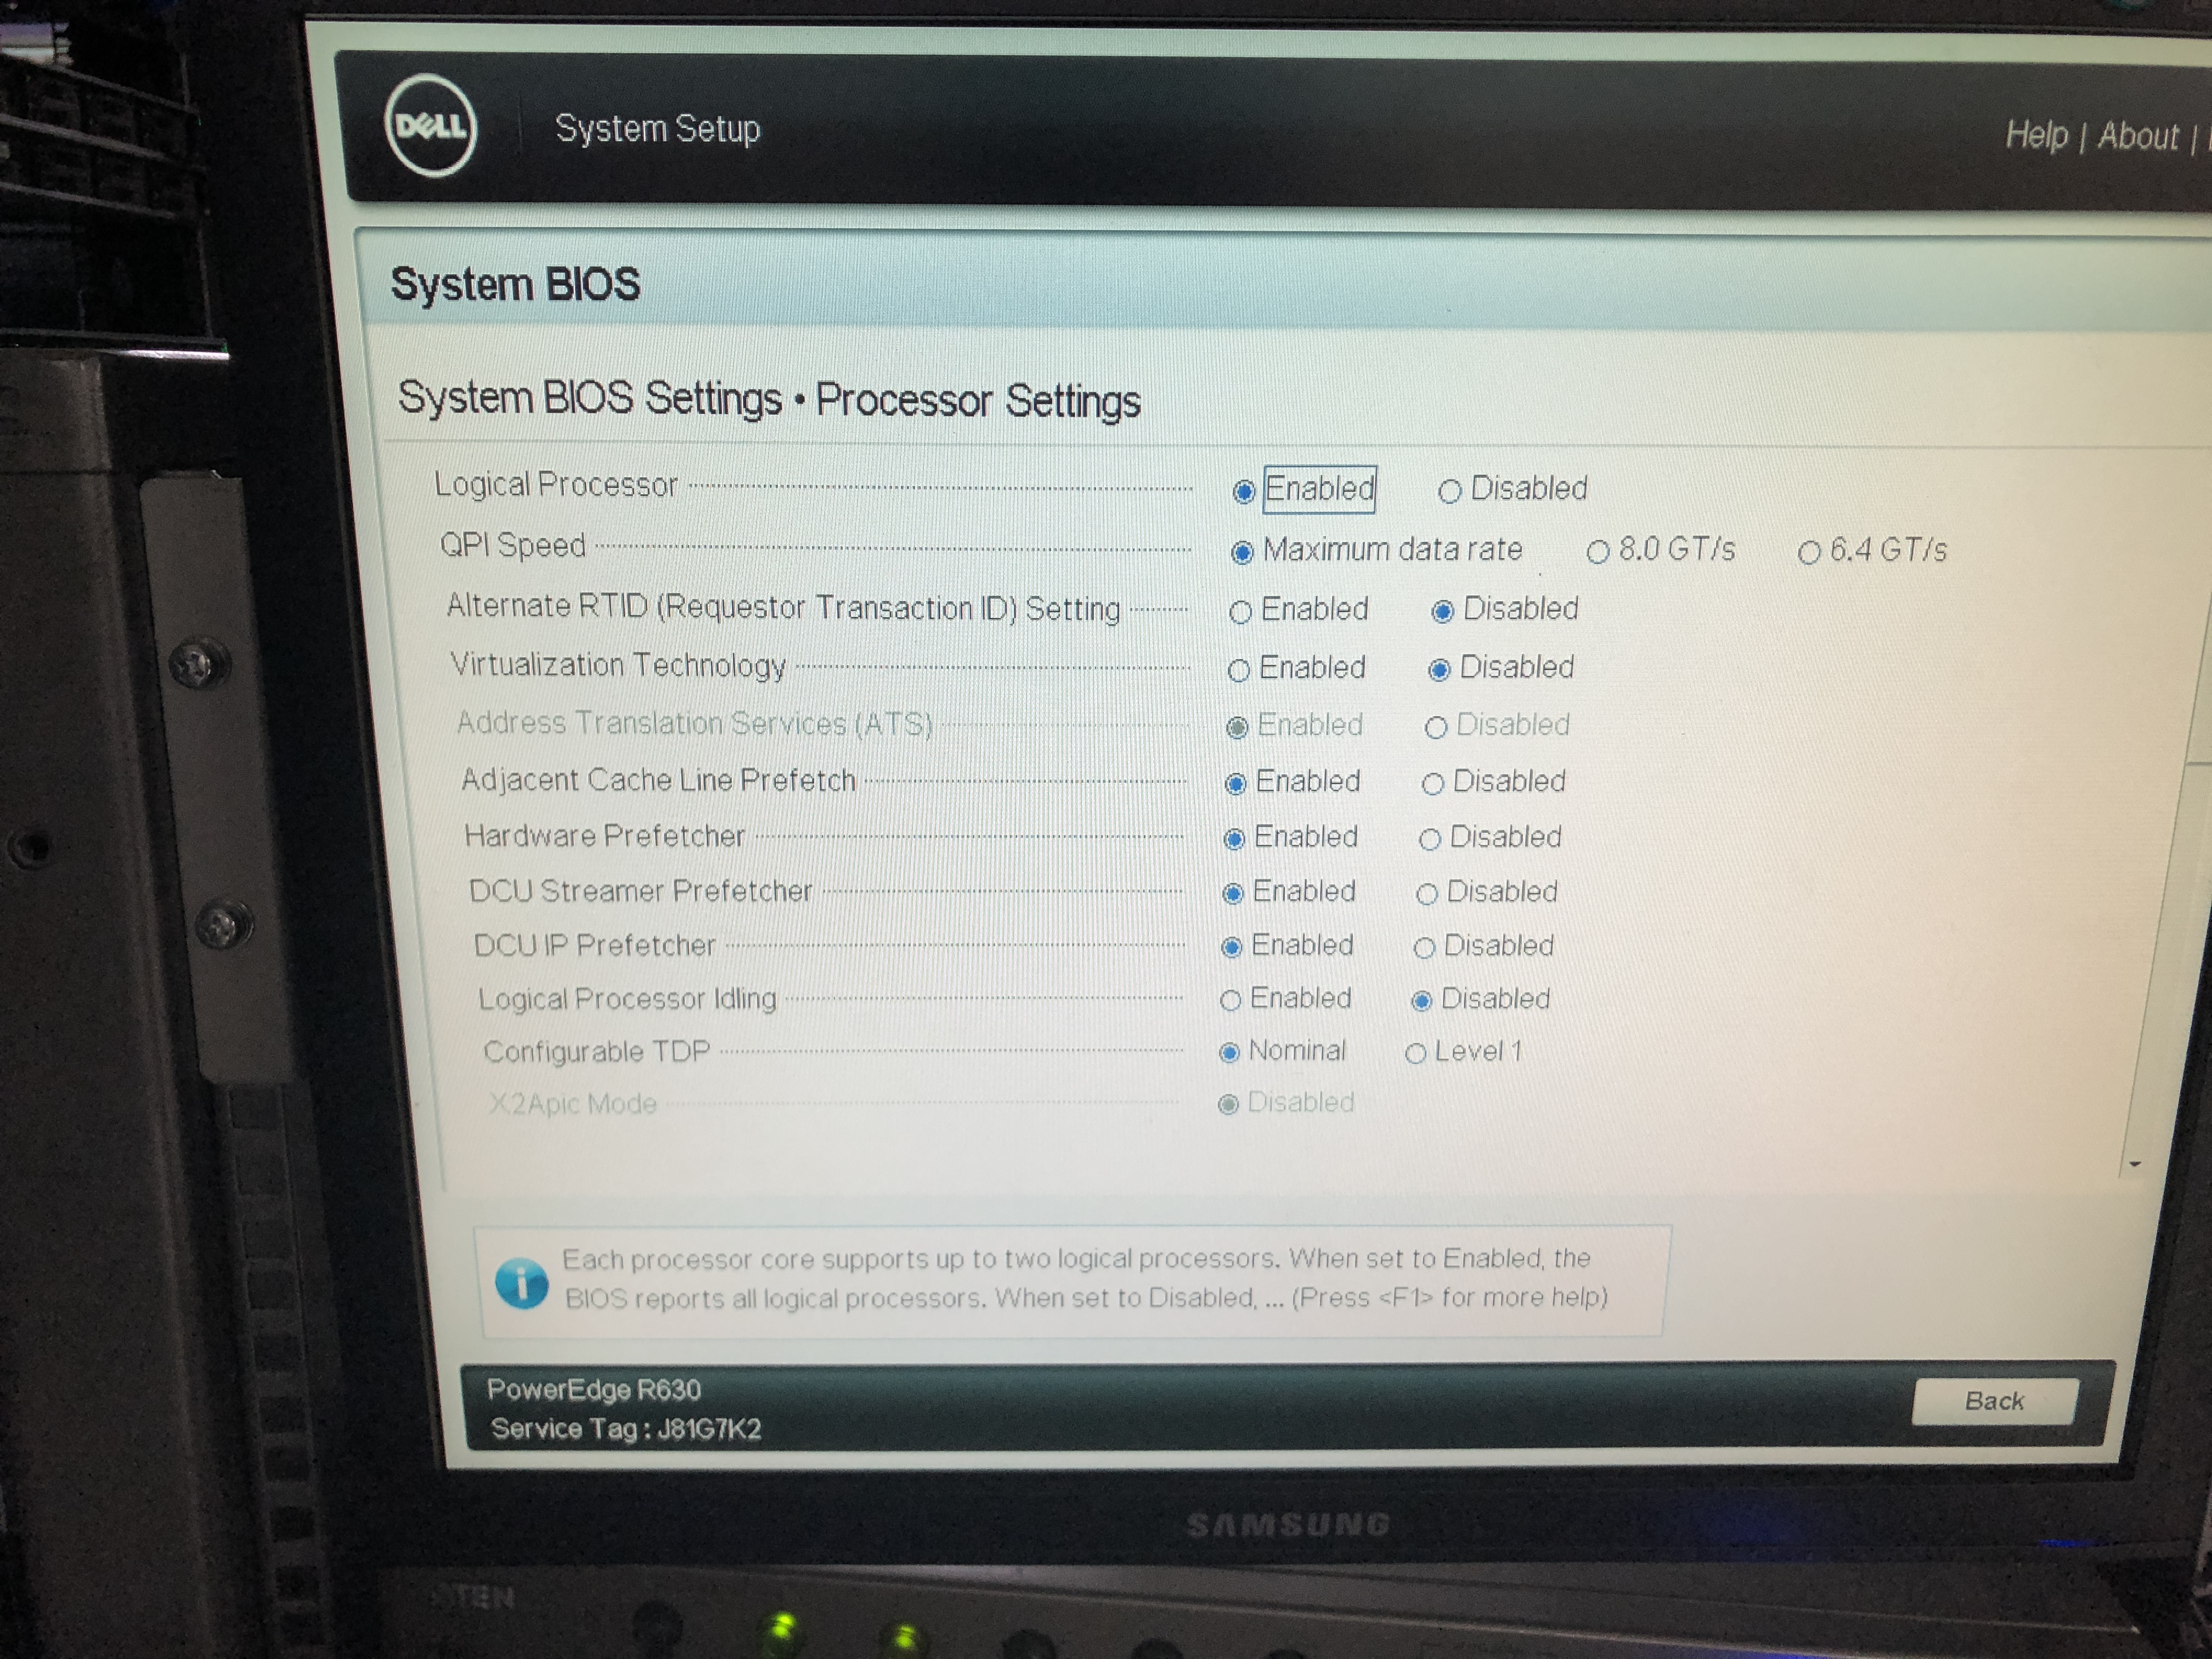Click the Adjacent Cache Line Prefetch label

point(658,780)
